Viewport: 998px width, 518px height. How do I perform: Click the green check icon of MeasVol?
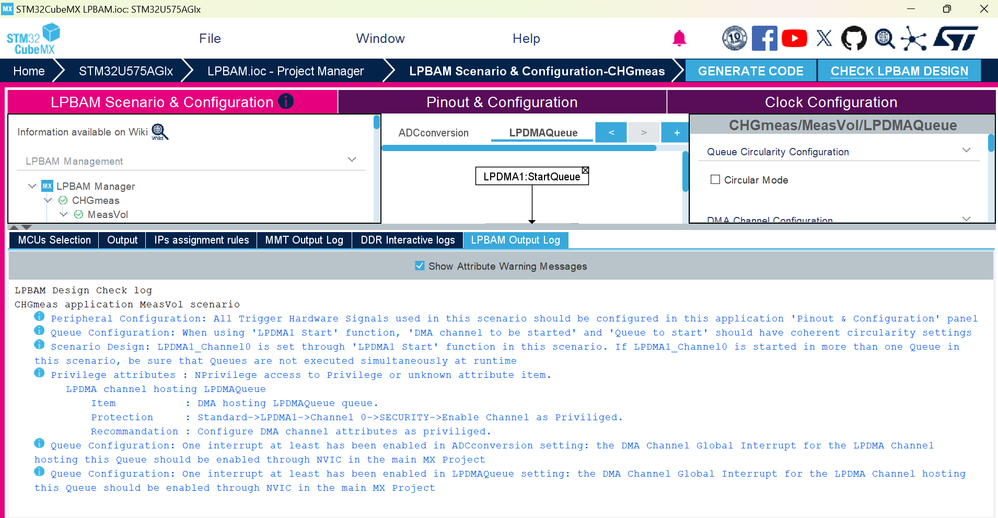[x=78, y=214]
